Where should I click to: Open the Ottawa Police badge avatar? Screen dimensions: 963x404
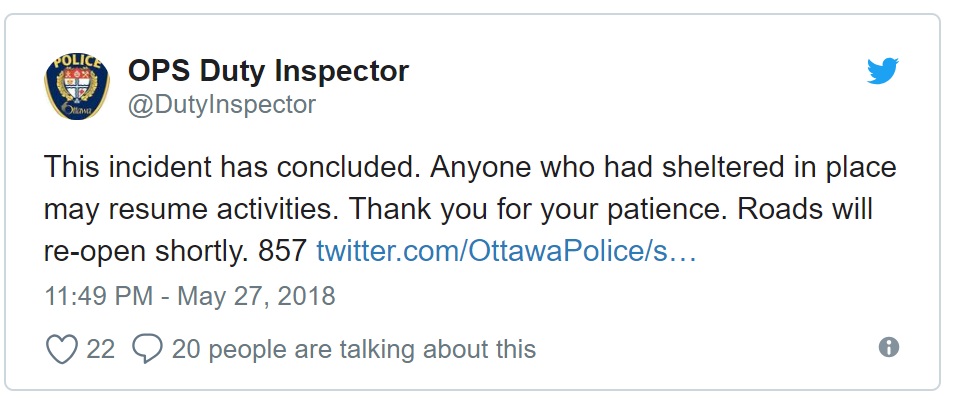(x=77, y=87)
